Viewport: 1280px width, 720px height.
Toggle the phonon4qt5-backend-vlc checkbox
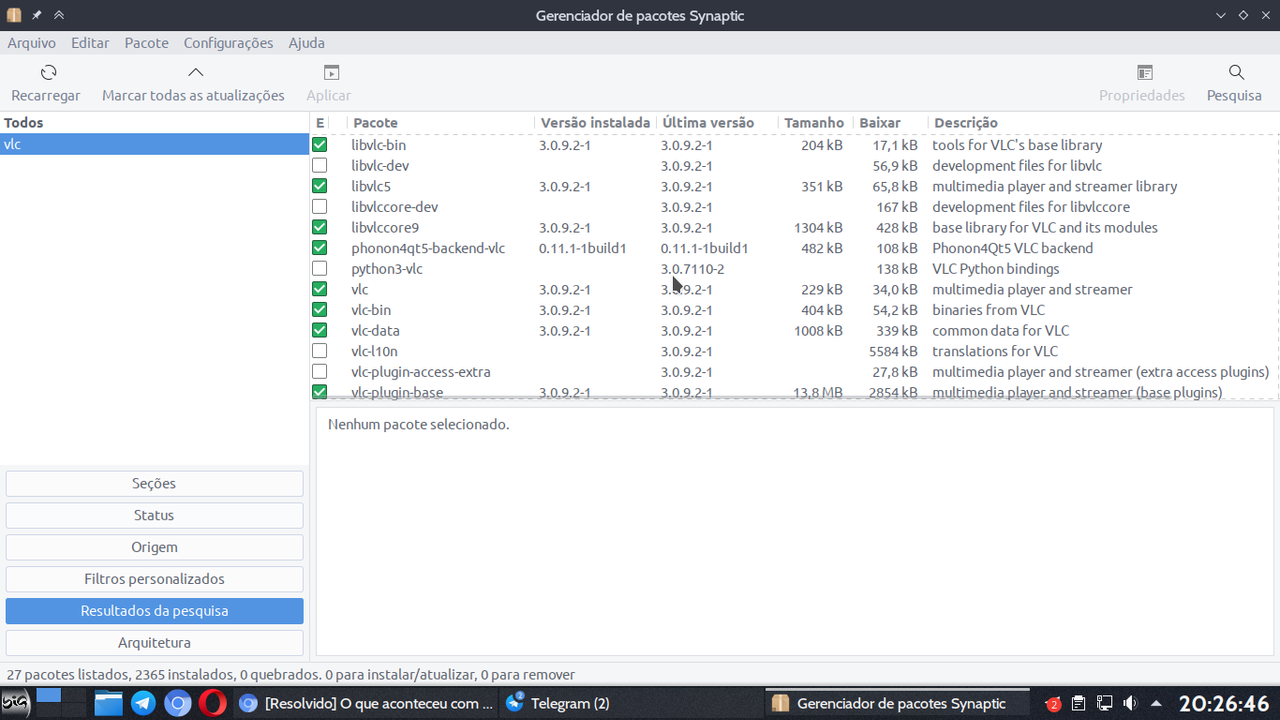coord(320,248)
